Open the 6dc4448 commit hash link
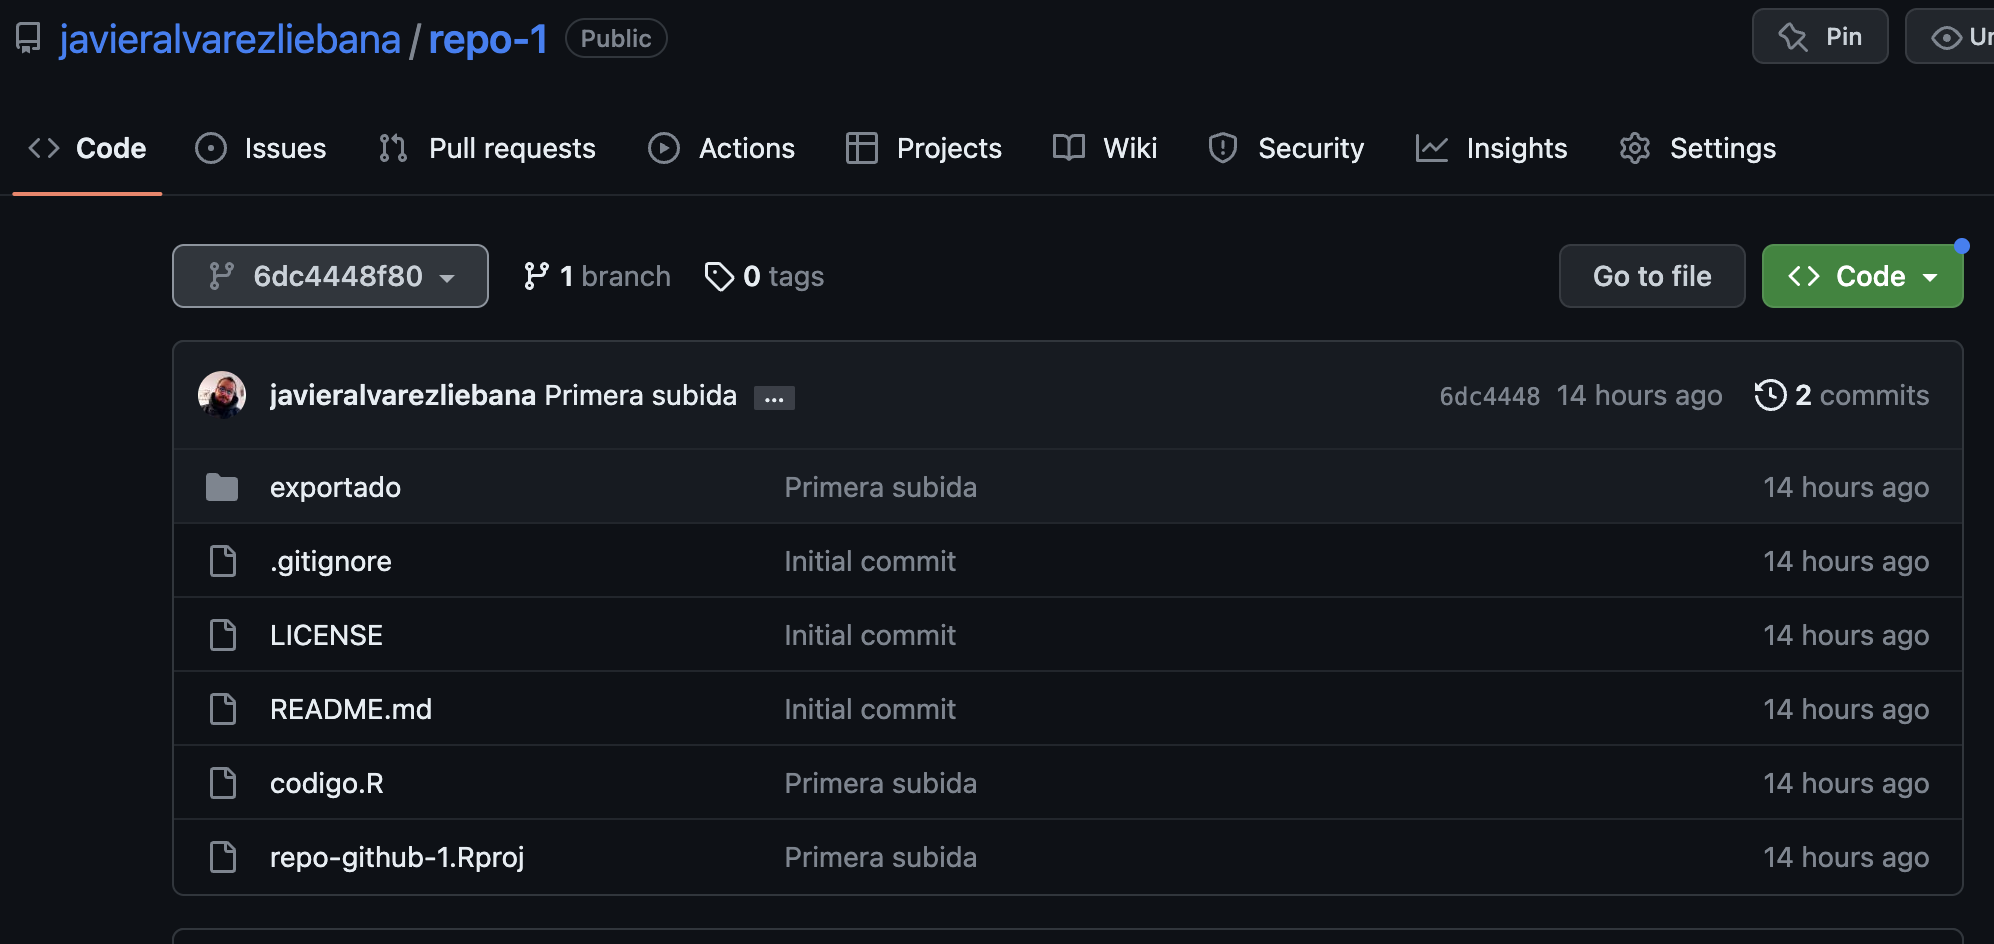This screenshot has height=944, width=1994. [x=1489, y=396]
